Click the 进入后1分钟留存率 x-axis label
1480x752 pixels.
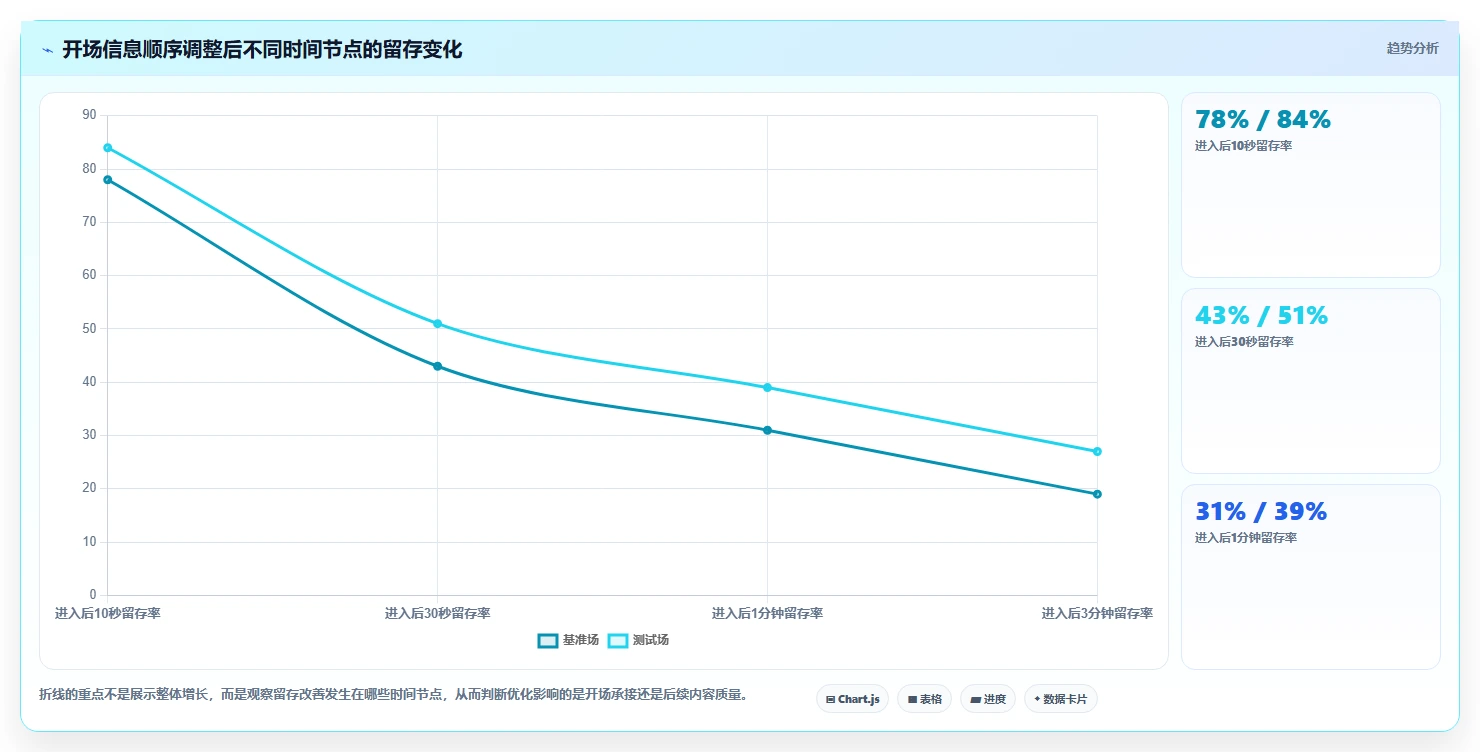coord(767,613)
